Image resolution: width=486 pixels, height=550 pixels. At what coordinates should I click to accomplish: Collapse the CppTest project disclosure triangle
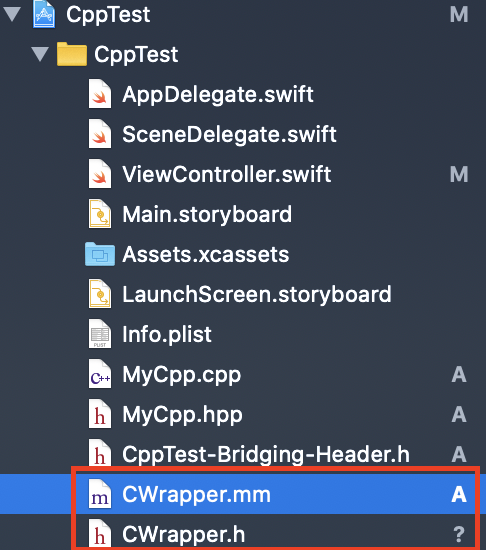click(x=12, y=14)
